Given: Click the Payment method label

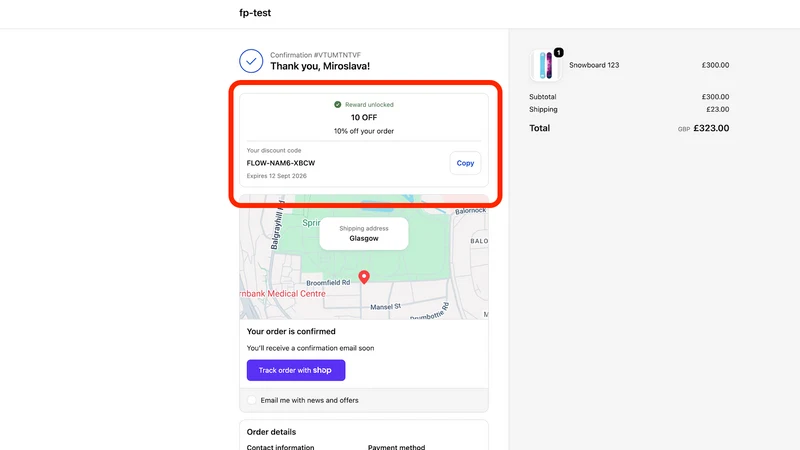Looking at the screenshot, I should 396,447.
